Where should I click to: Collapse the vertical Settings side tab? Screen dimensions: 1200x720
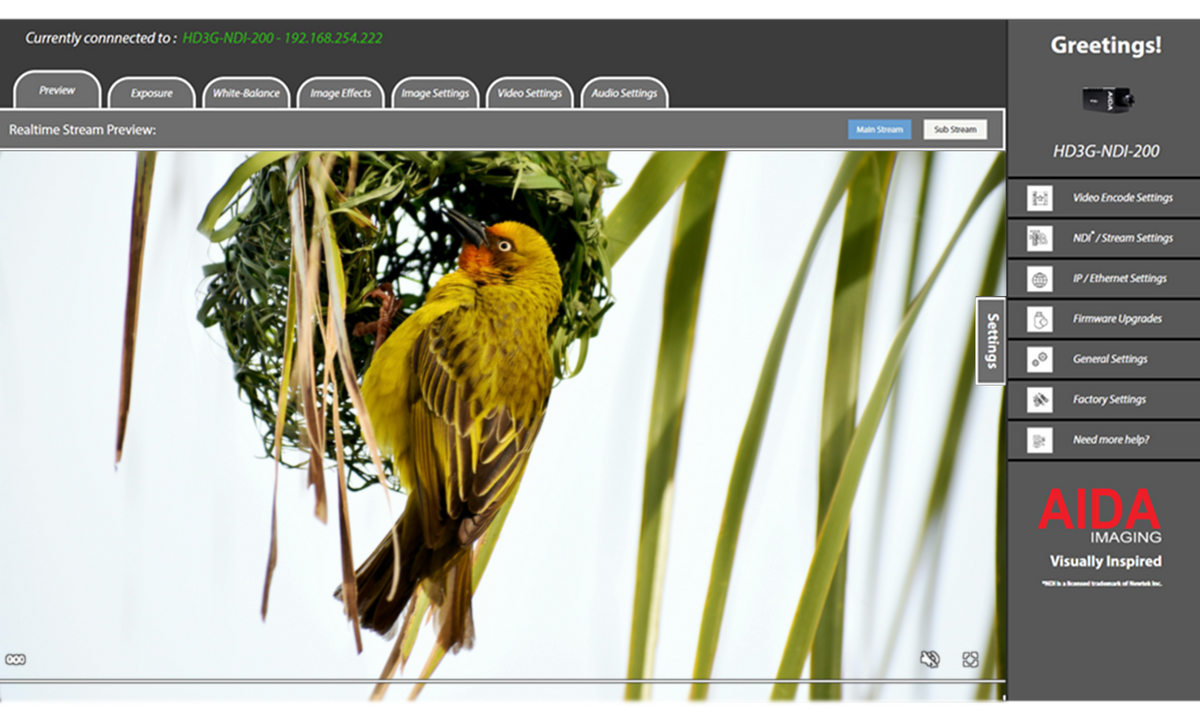pyautogui.click(x=991, y=341)
